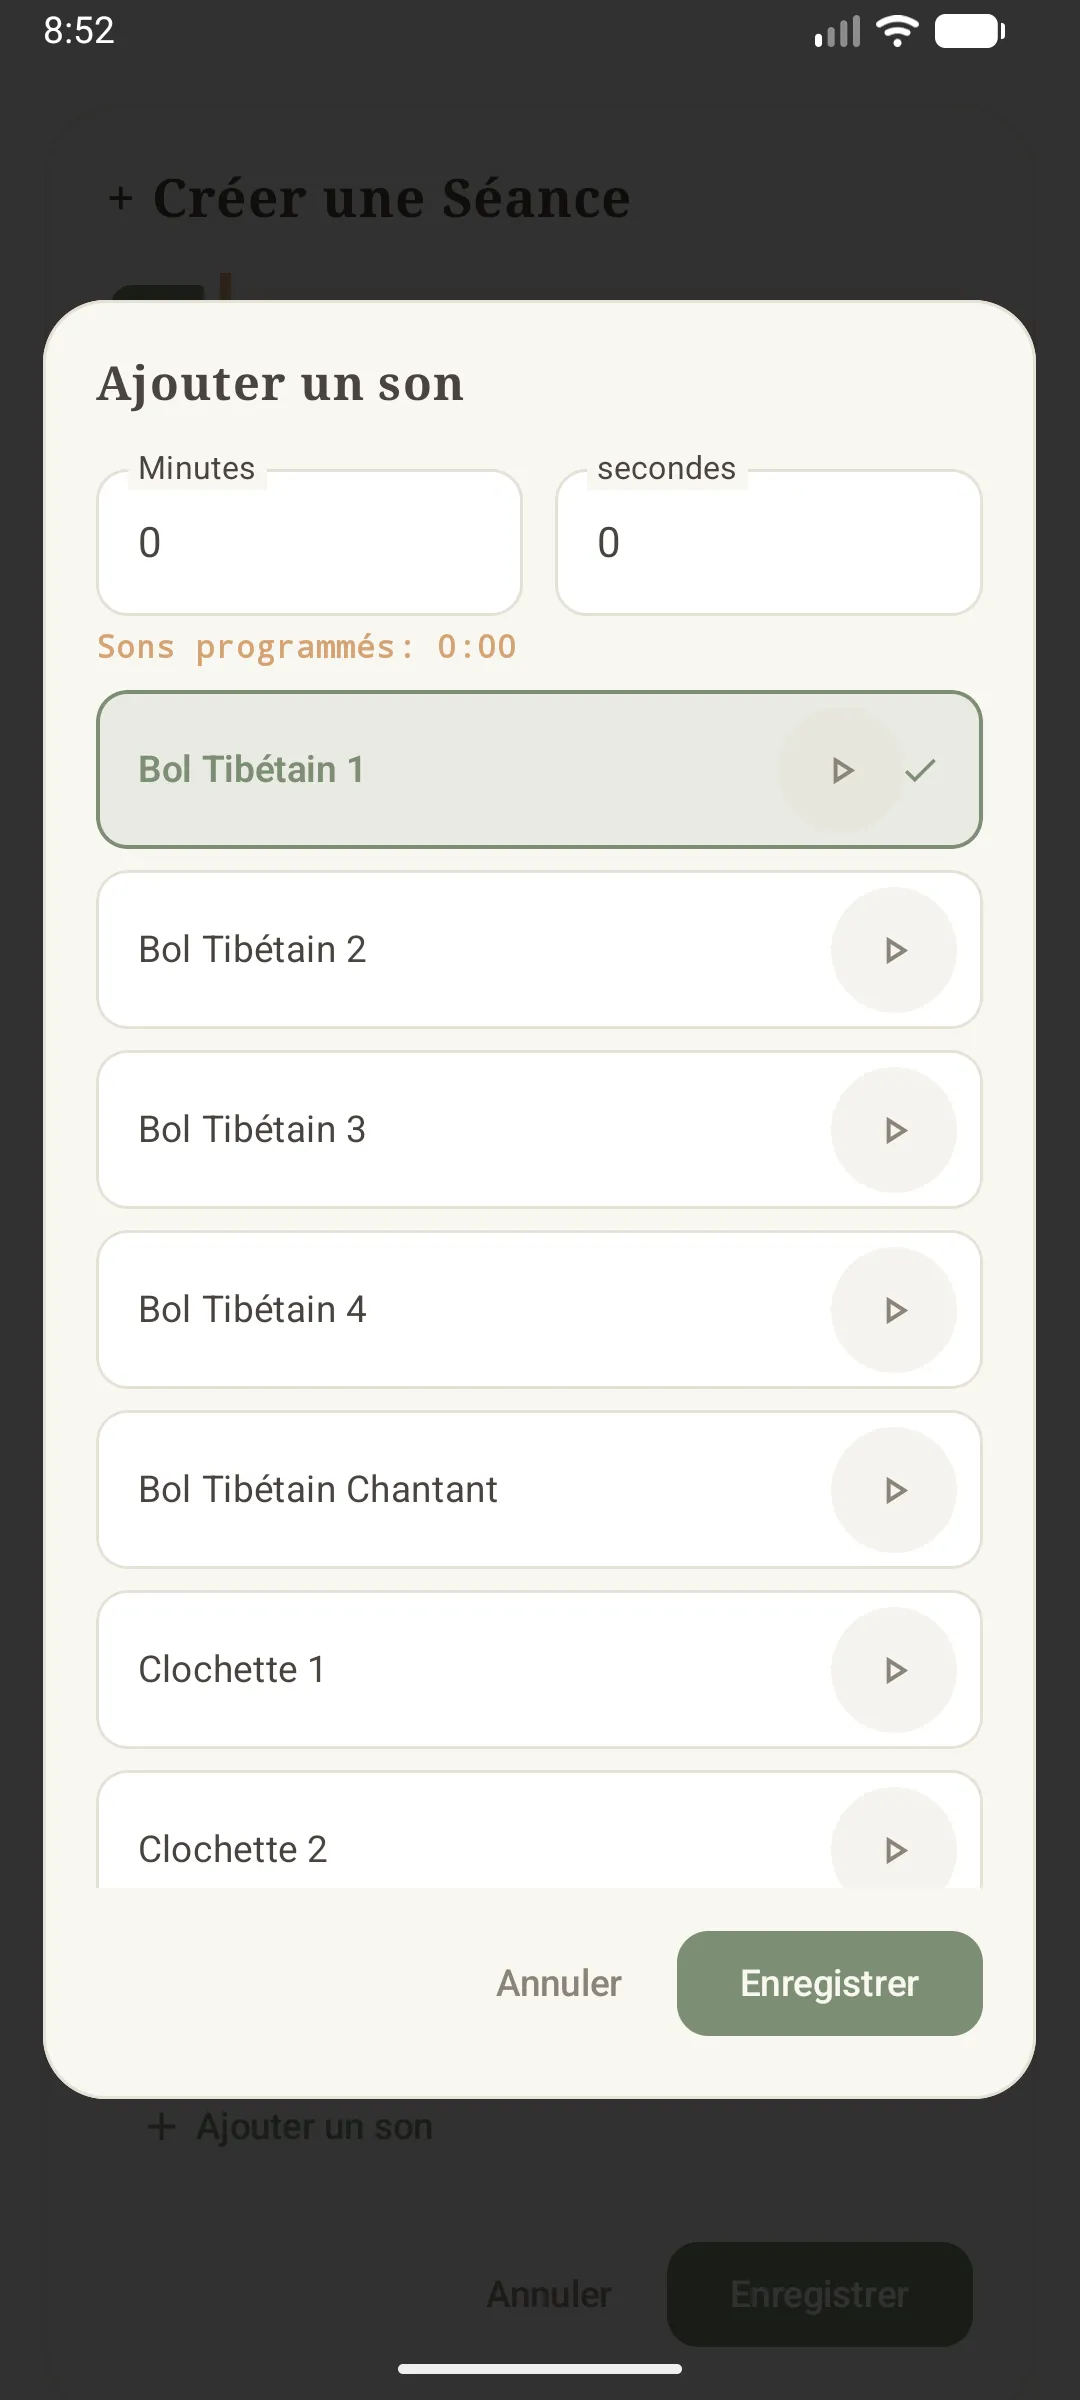Focus the secondes input field
Viewport: 1080px width, 2400px height.
point(769,542)
